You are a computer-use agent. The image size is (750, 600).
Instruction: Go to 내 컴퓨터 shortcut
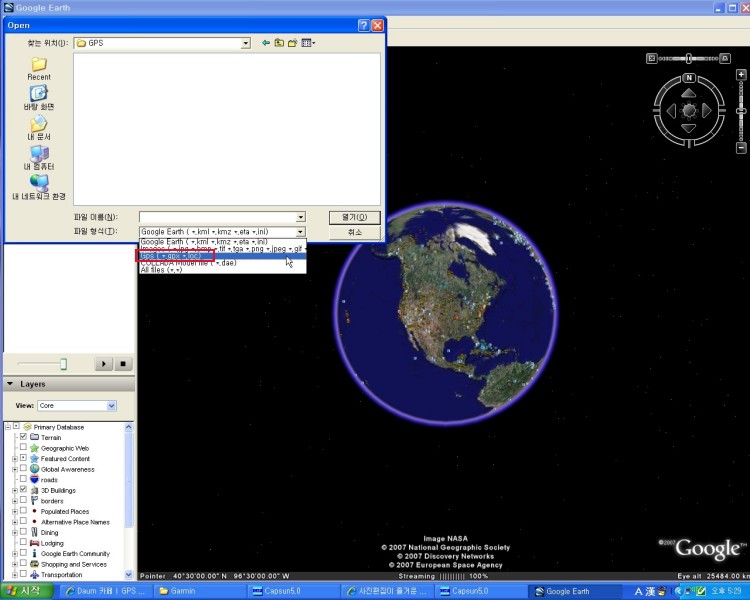click(39, 158)
